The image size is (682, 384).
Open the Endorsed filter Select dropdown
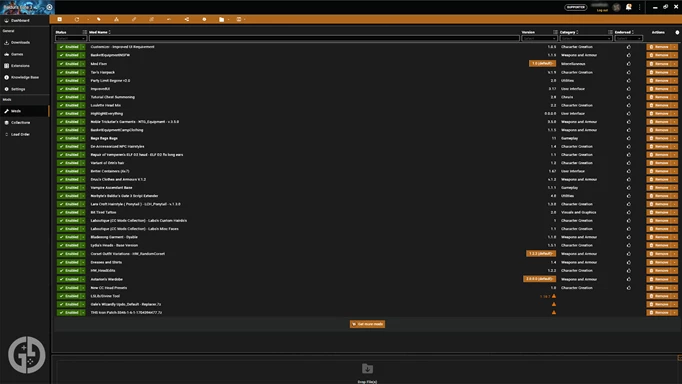coord(629,38)
